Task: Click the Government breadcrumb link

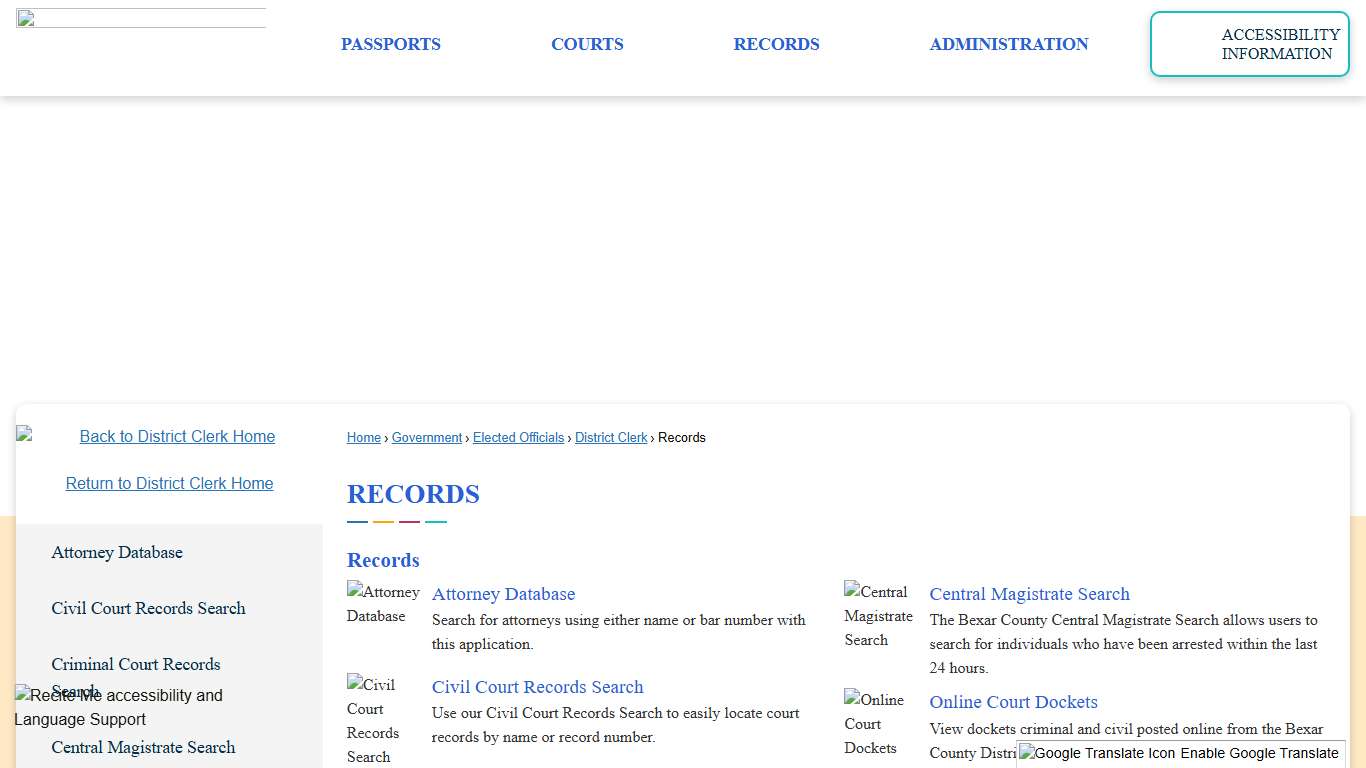Action: 426,437
